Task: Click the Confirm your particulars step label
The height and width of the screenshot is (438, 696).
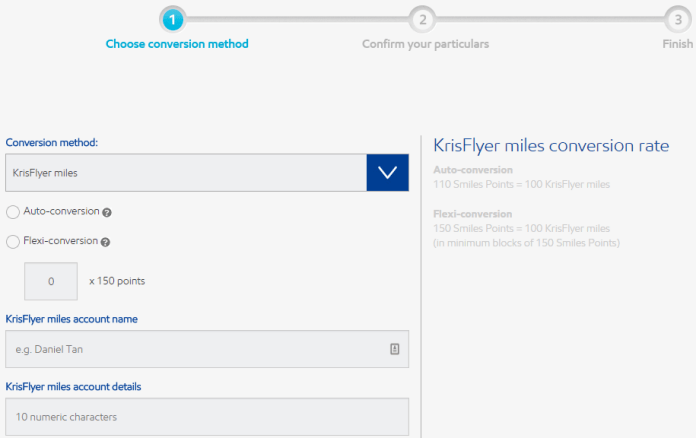Action: point(425,44)
